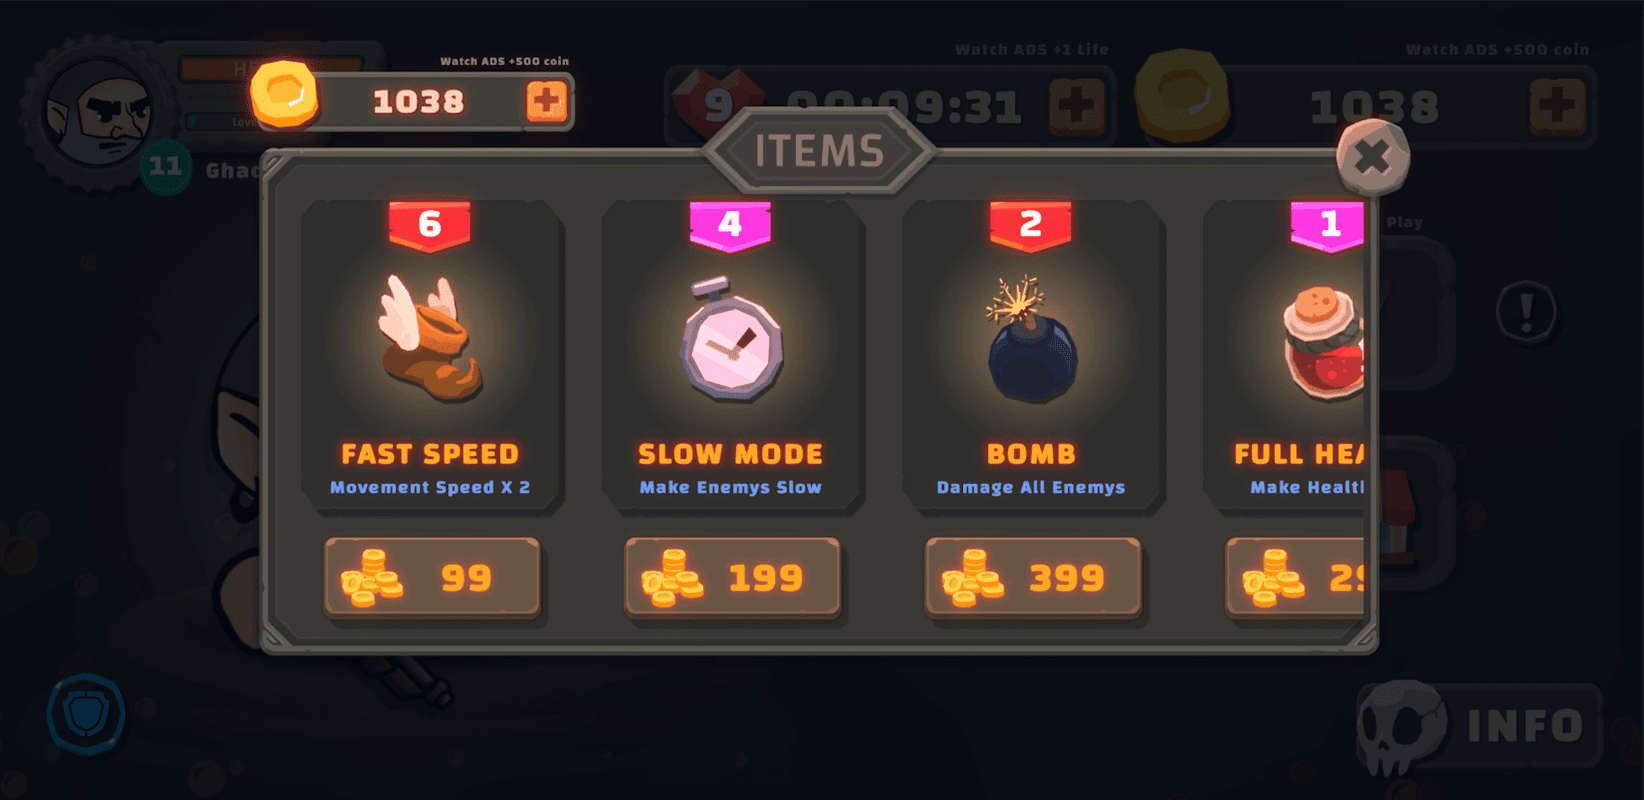Tap the Fast Speed quantity badge showing 6
Viewport: 1644px width, 800px height.
[x=430, y=225]
